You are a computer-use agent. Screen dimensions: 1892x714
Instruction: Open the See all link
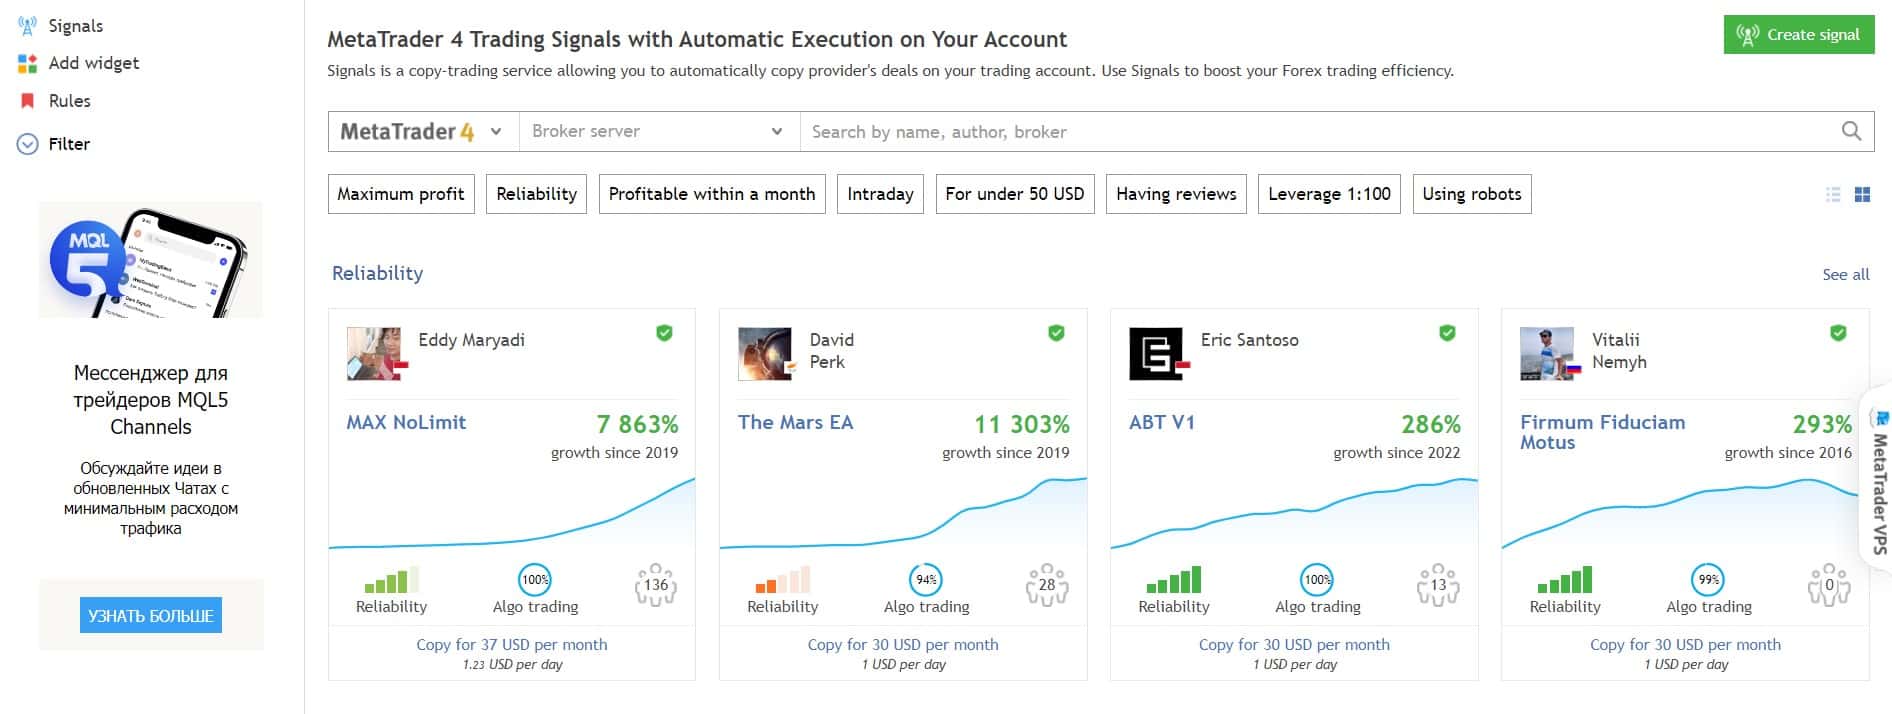point(1845,274)
